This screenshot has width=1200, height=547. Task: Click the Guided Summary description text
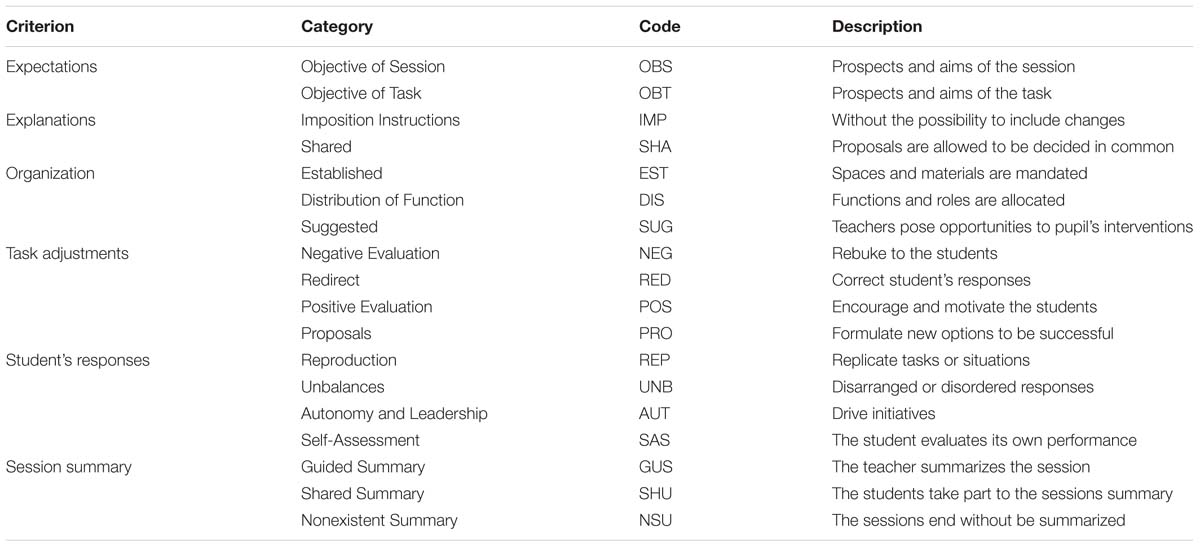(961, 467)
